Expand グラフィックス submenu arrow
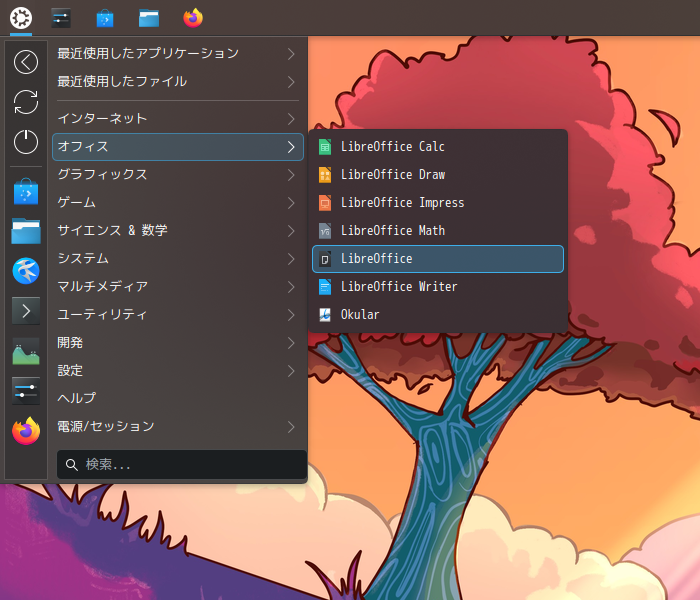 pos(291,175)
